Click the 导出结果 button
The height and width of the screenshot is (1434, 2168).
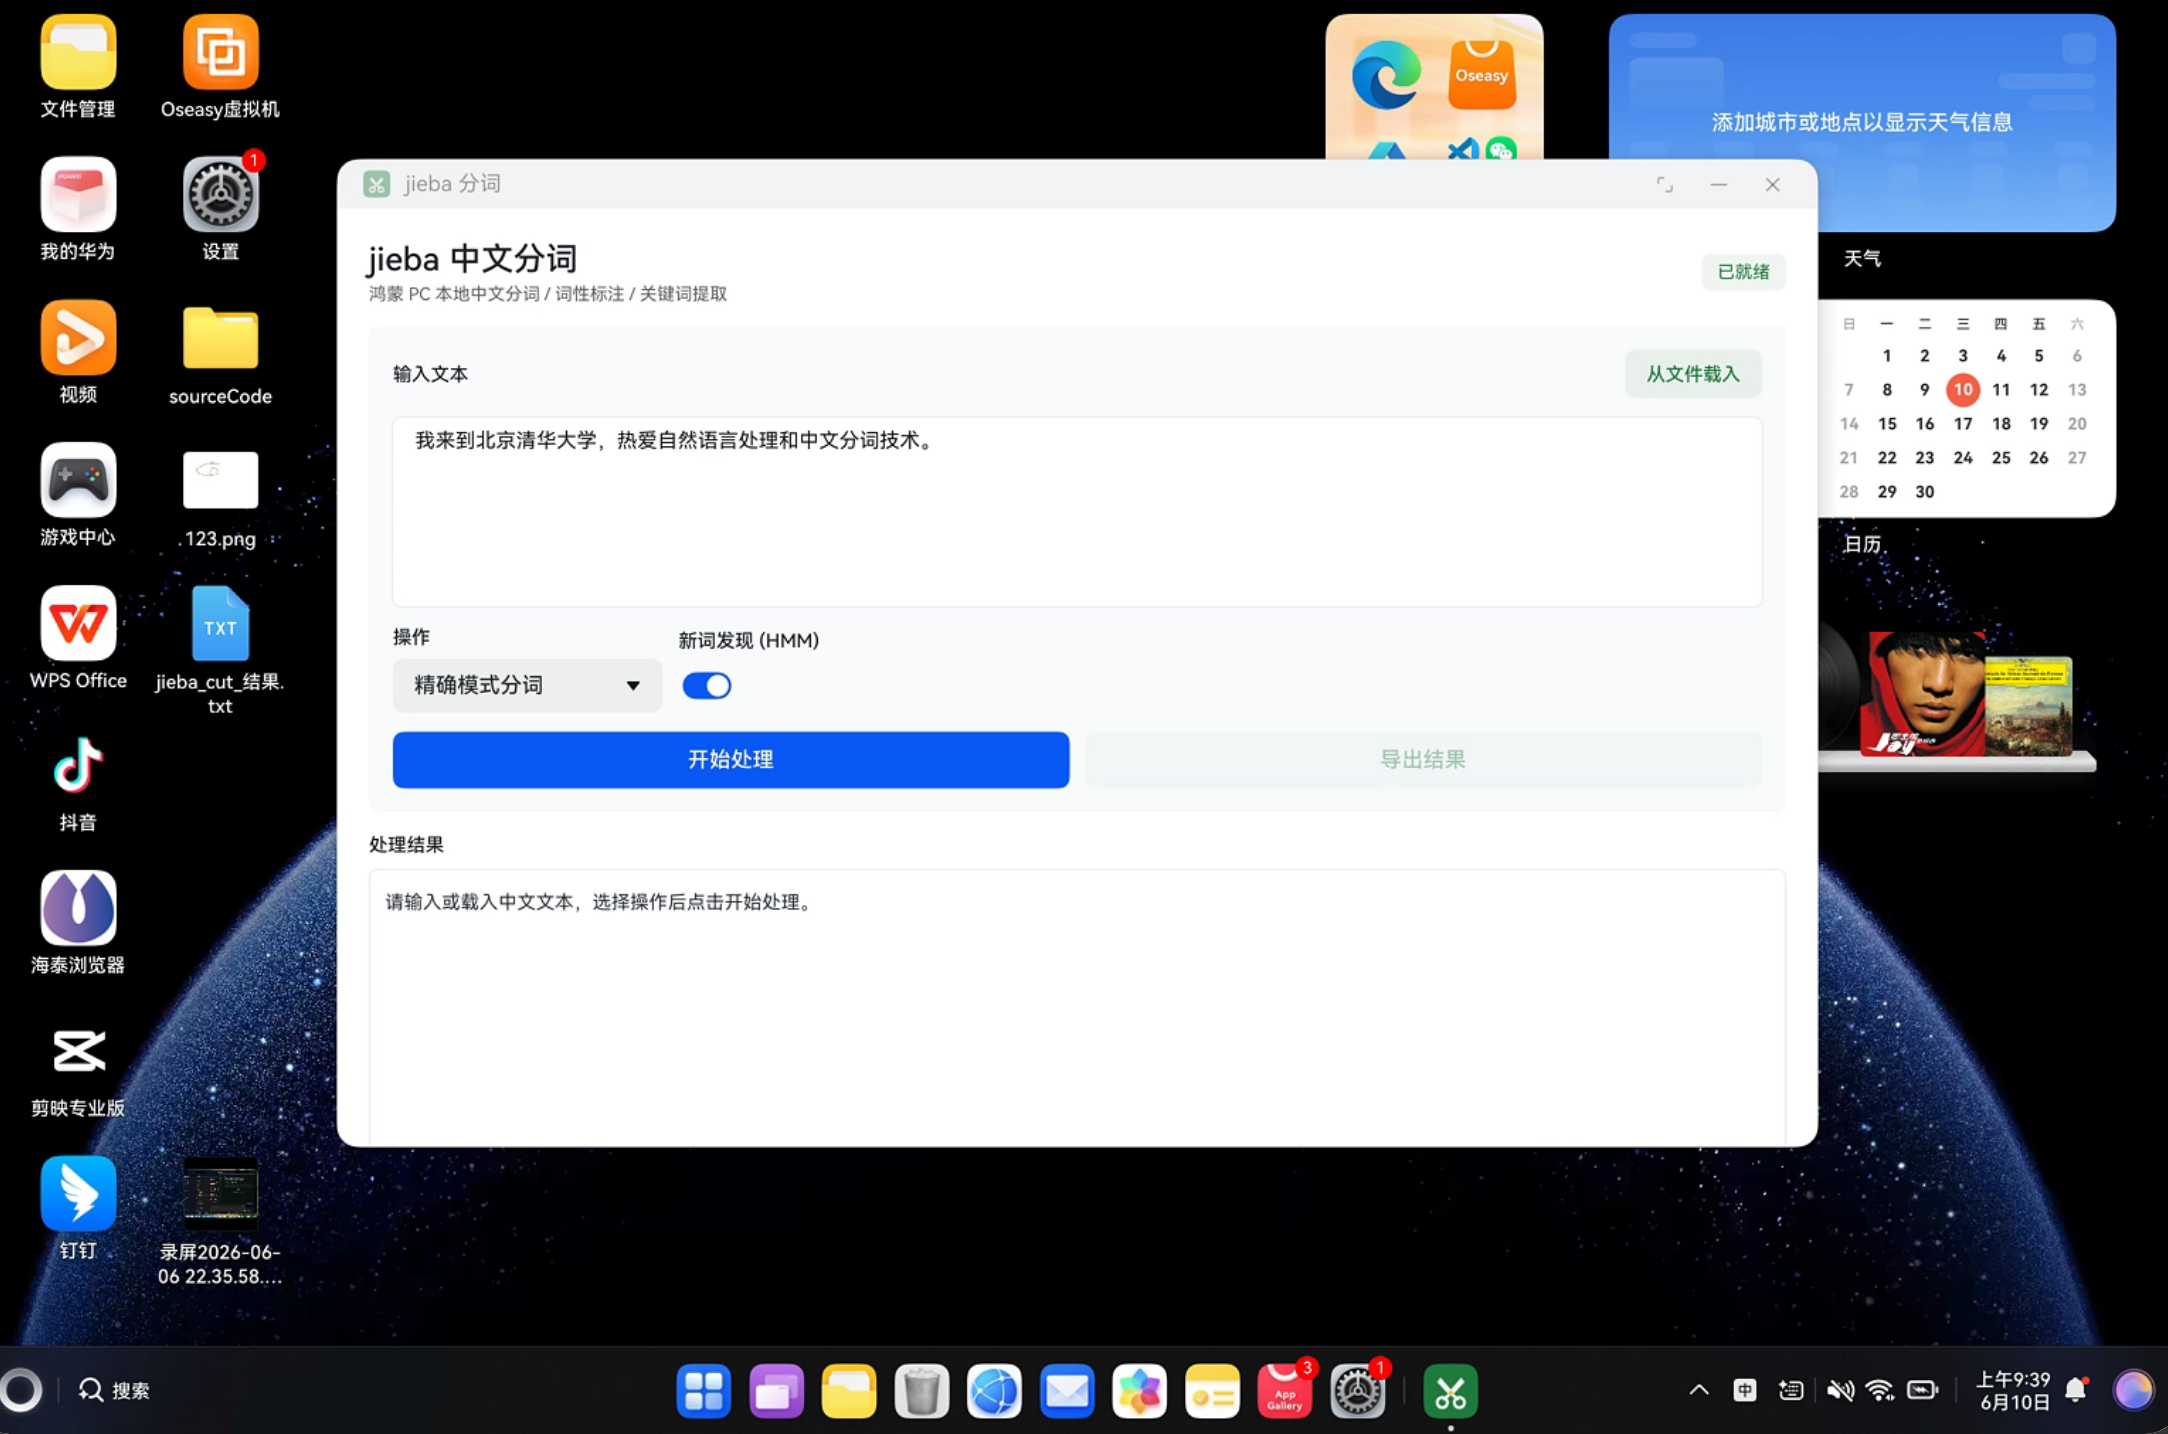[1423, 760]
